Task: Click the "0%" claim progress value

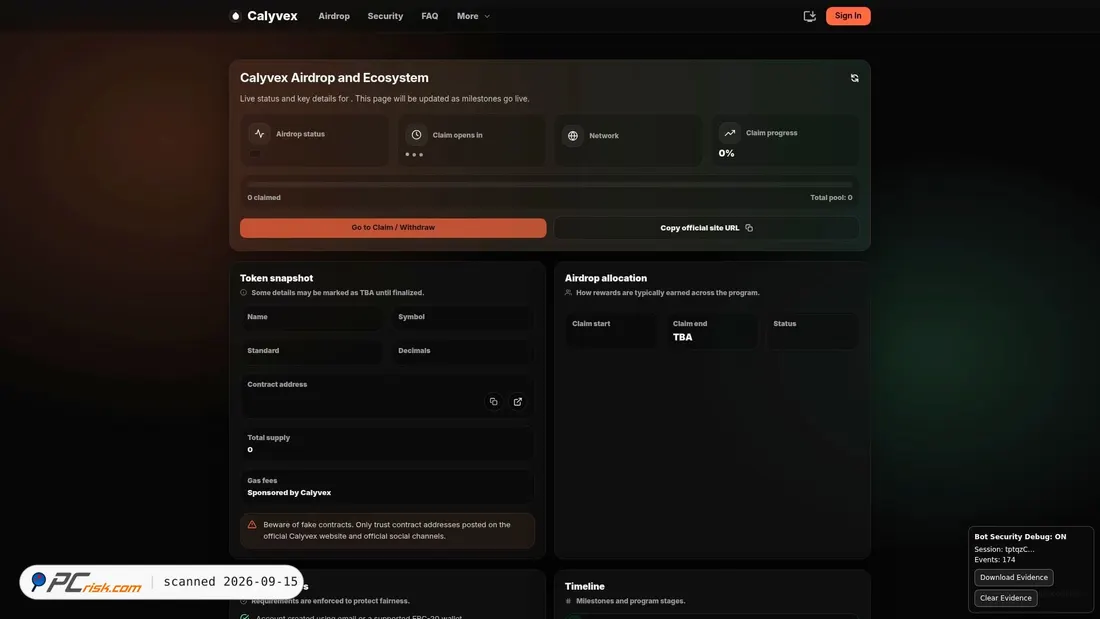Action: pyautogui.click(x=726, y=153)
